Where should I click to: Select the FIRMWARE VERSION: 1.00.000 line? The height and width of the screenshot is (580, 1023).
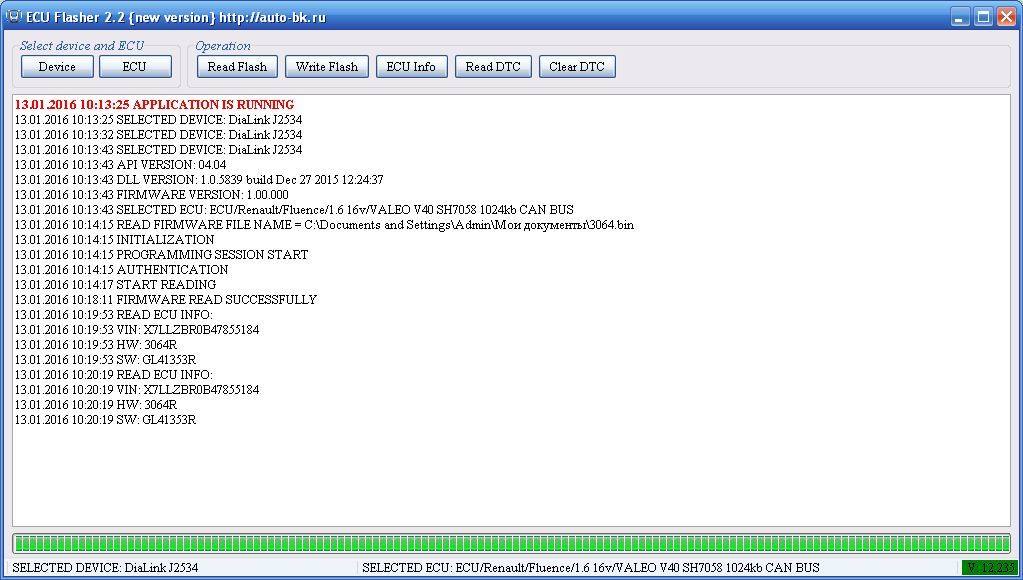click(151, 195)
